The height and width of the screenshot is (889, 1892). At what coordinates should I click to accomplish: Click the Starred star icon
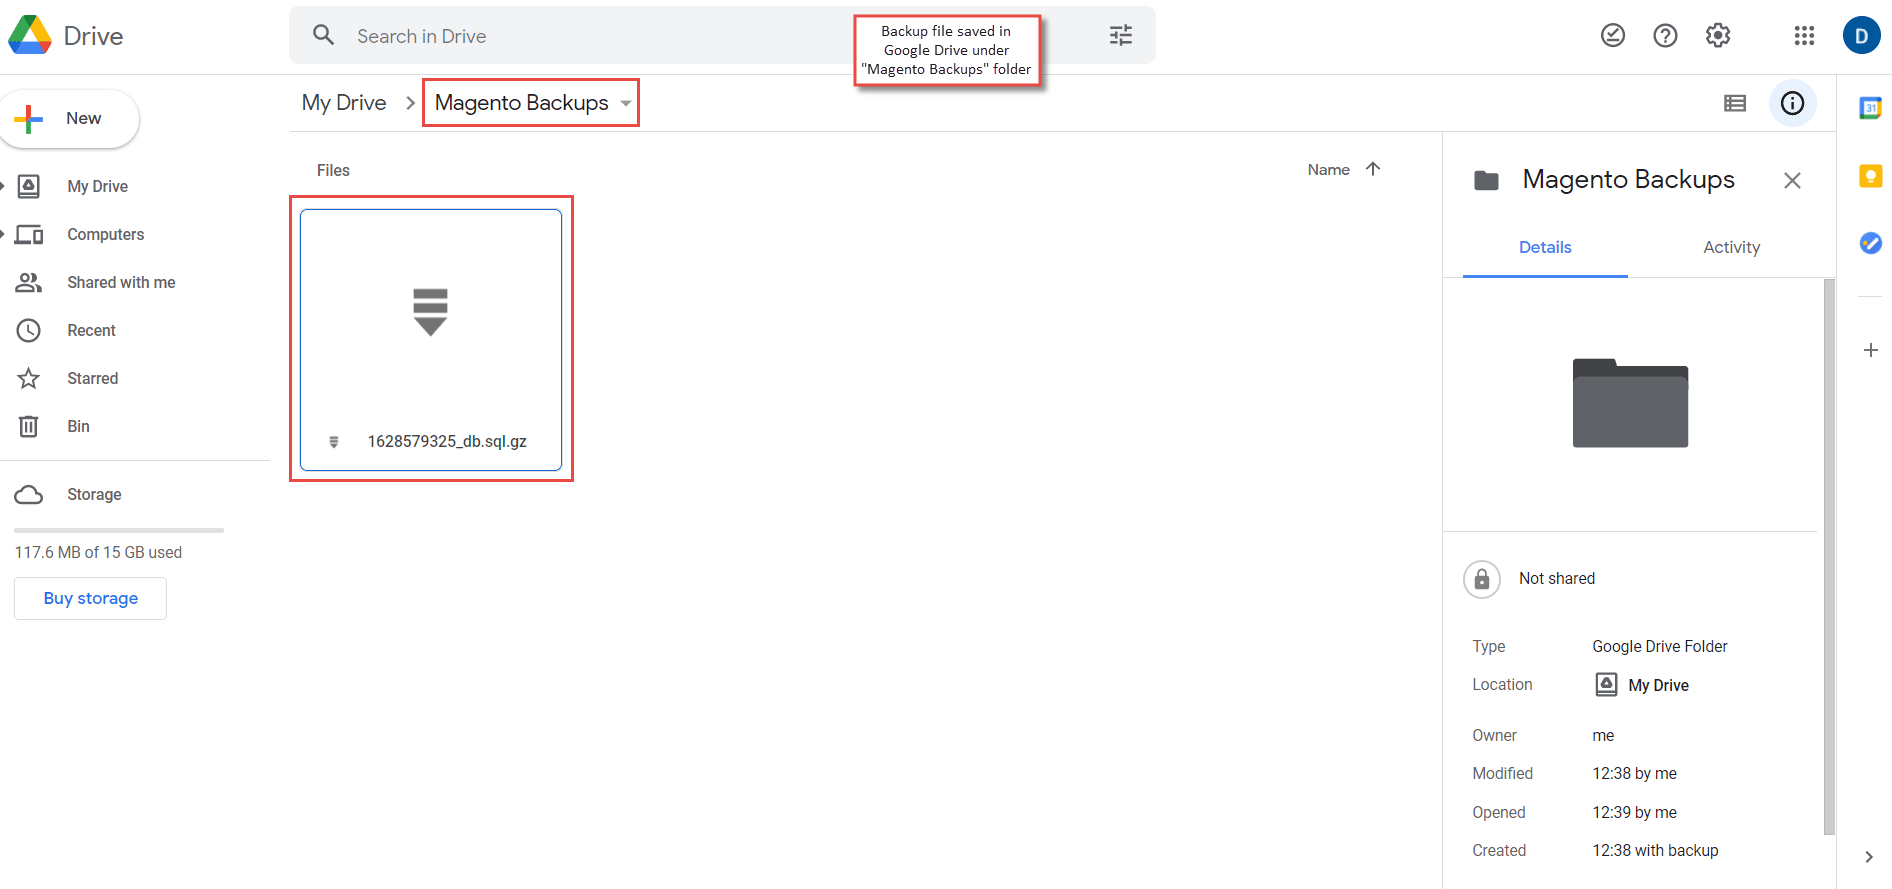click(x=29, y=378)
